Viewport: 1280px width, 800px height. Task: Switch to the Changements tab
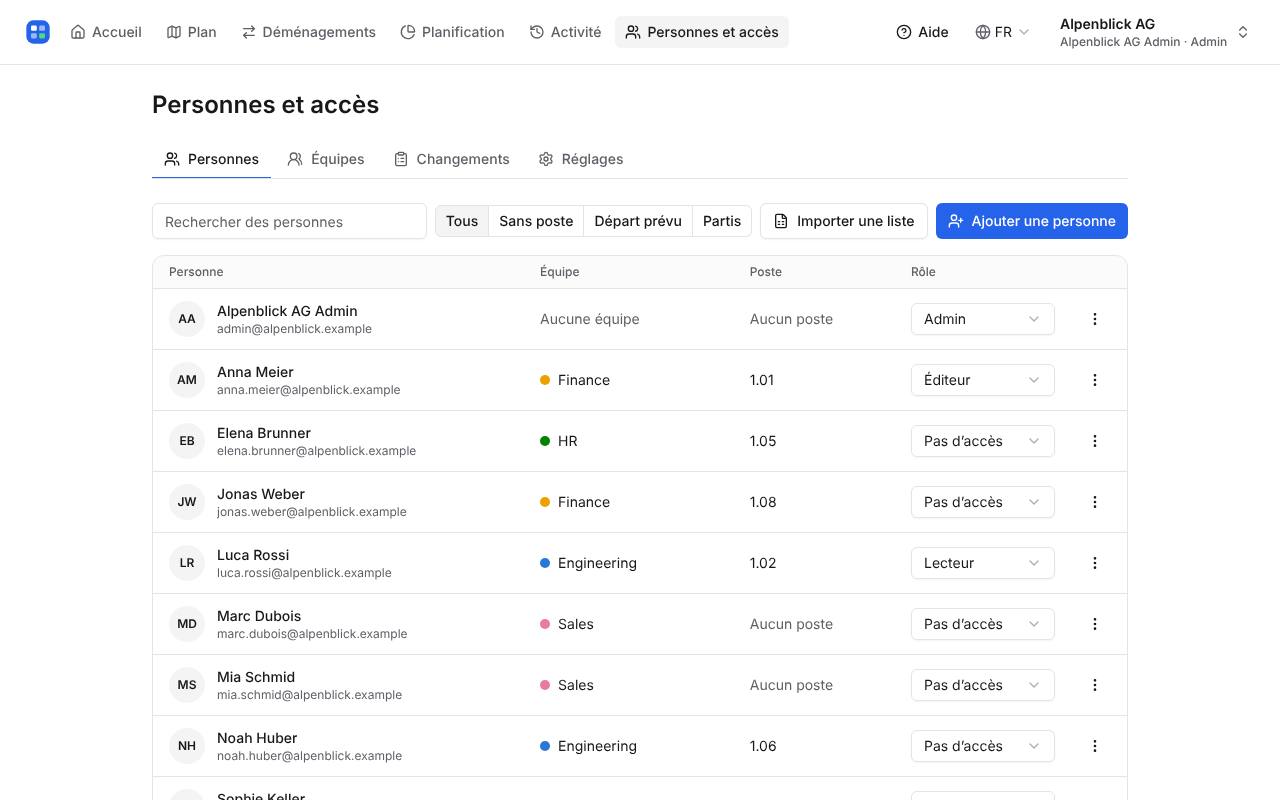pyautogui.click(x=452, y=159)
